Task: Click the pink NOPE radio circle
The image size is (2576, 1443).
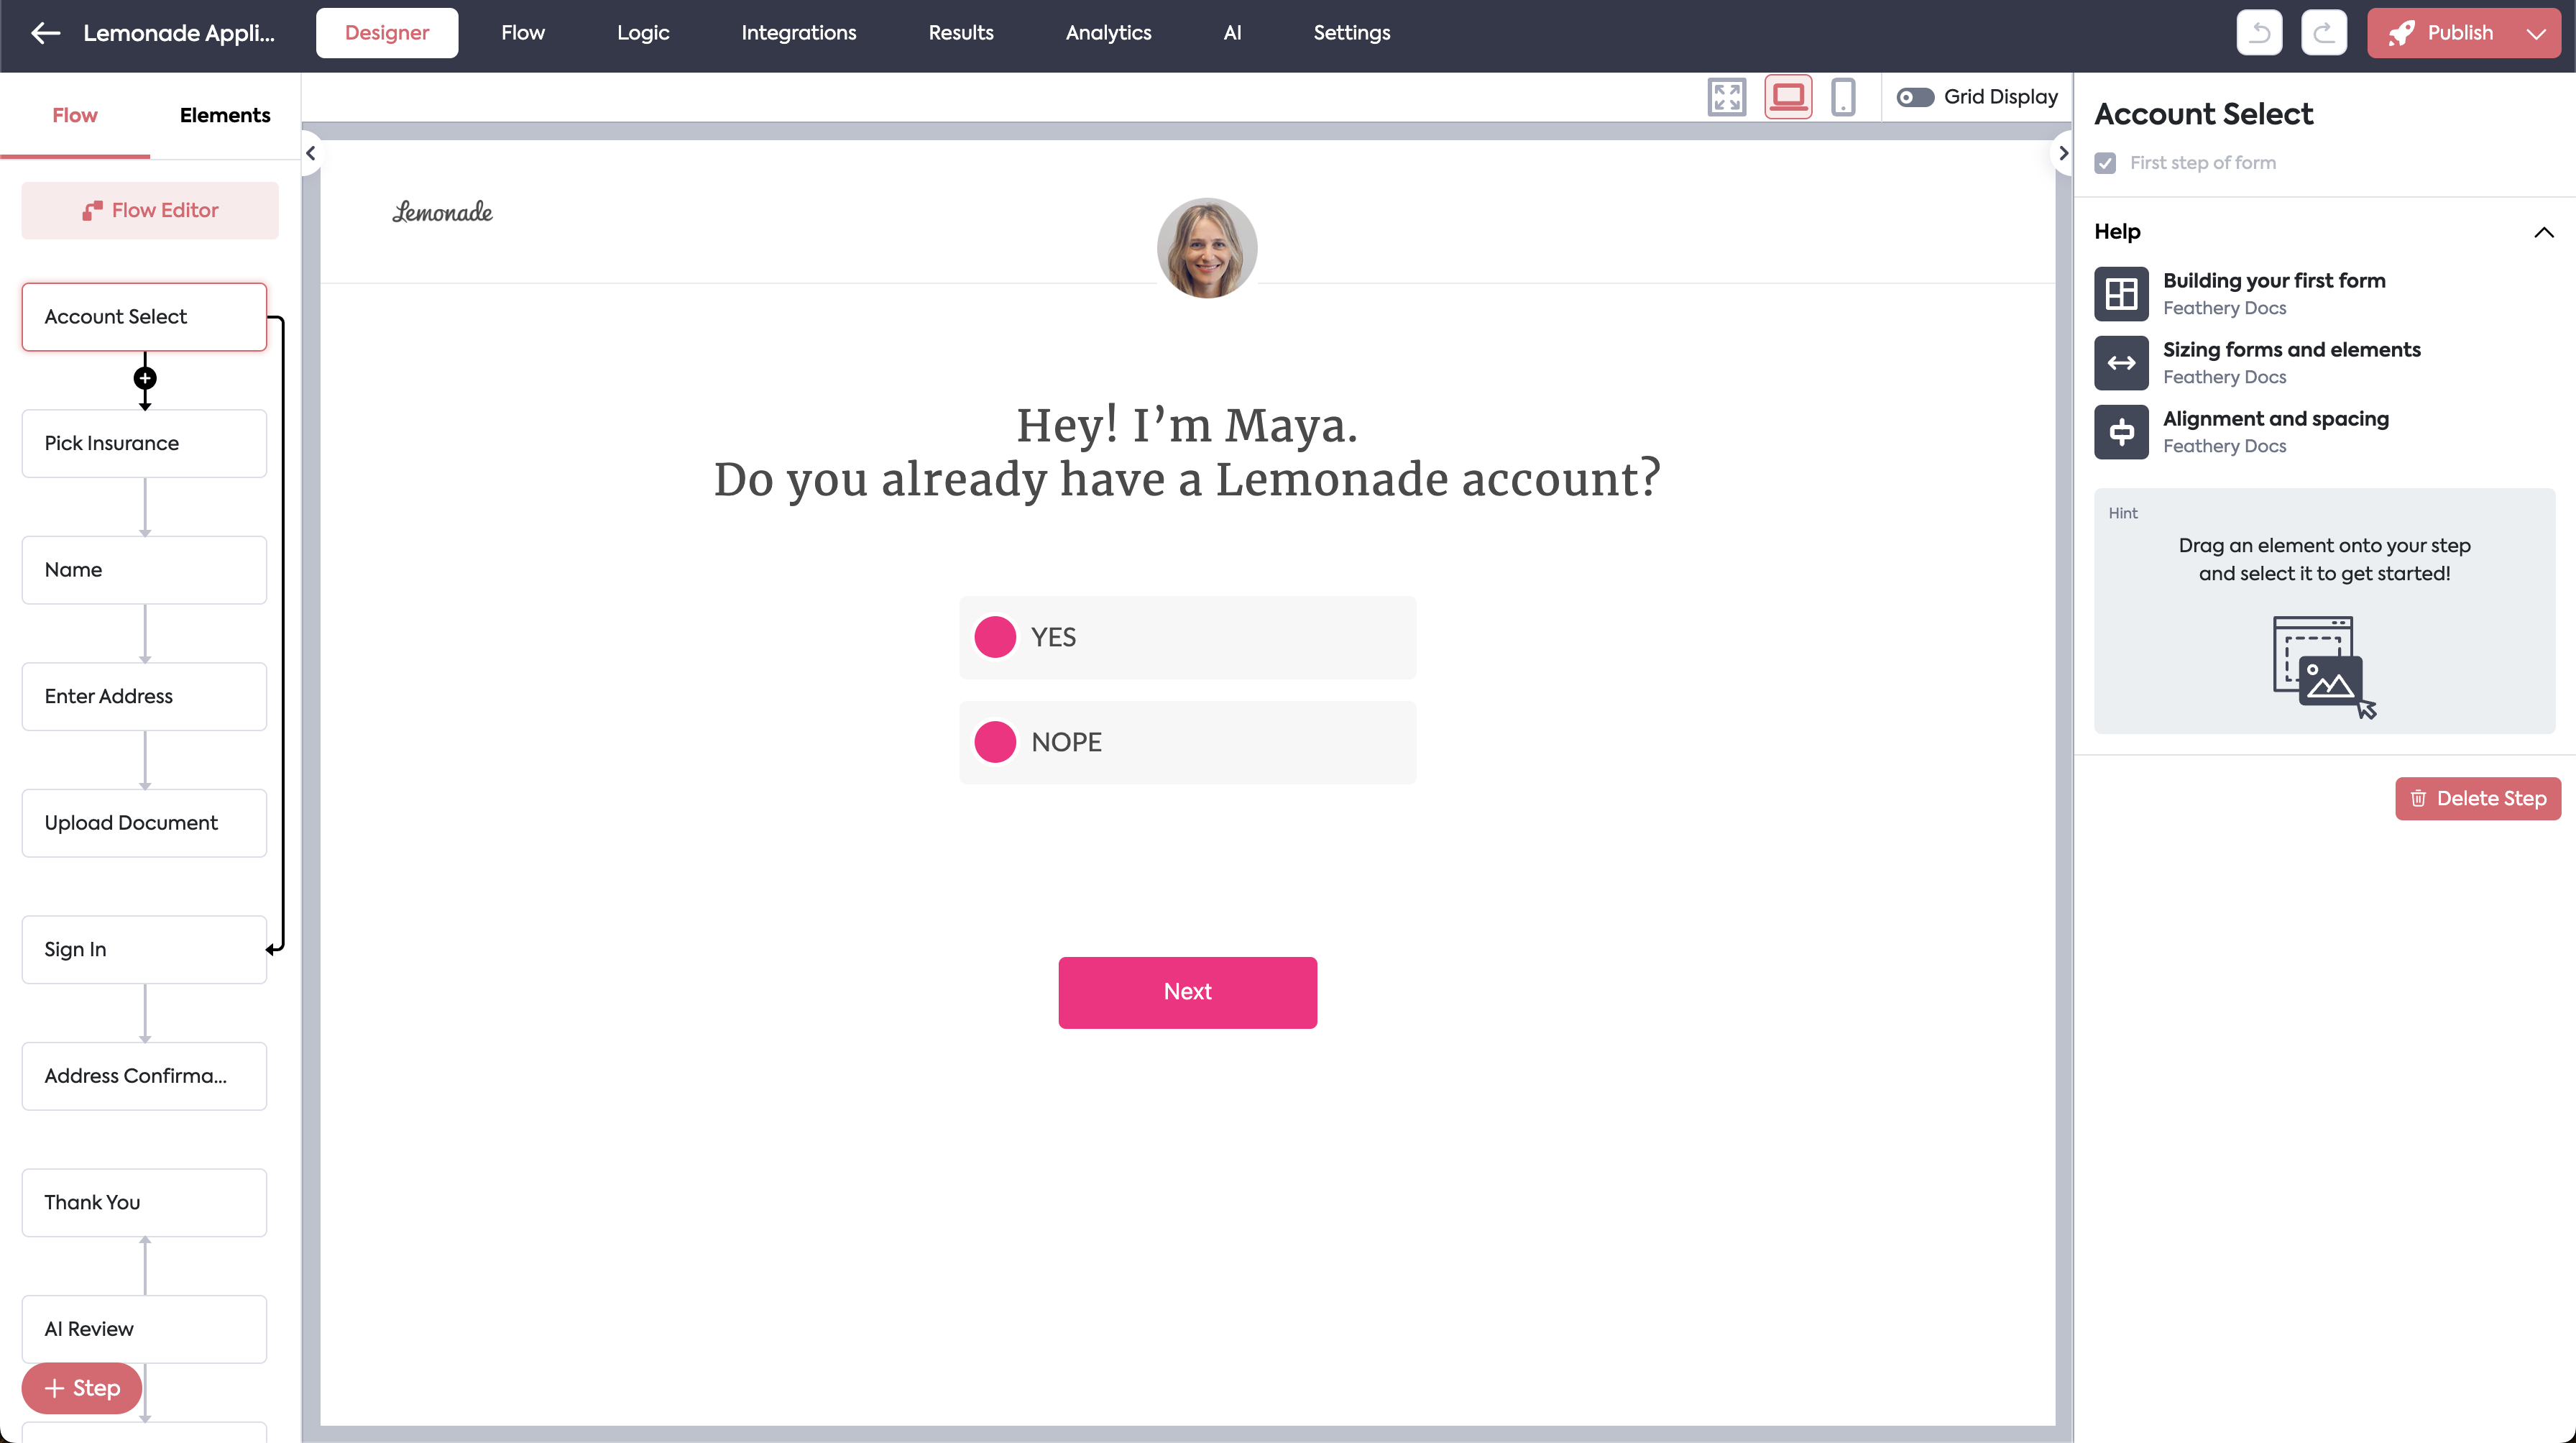Action: [x=995, y=742]
